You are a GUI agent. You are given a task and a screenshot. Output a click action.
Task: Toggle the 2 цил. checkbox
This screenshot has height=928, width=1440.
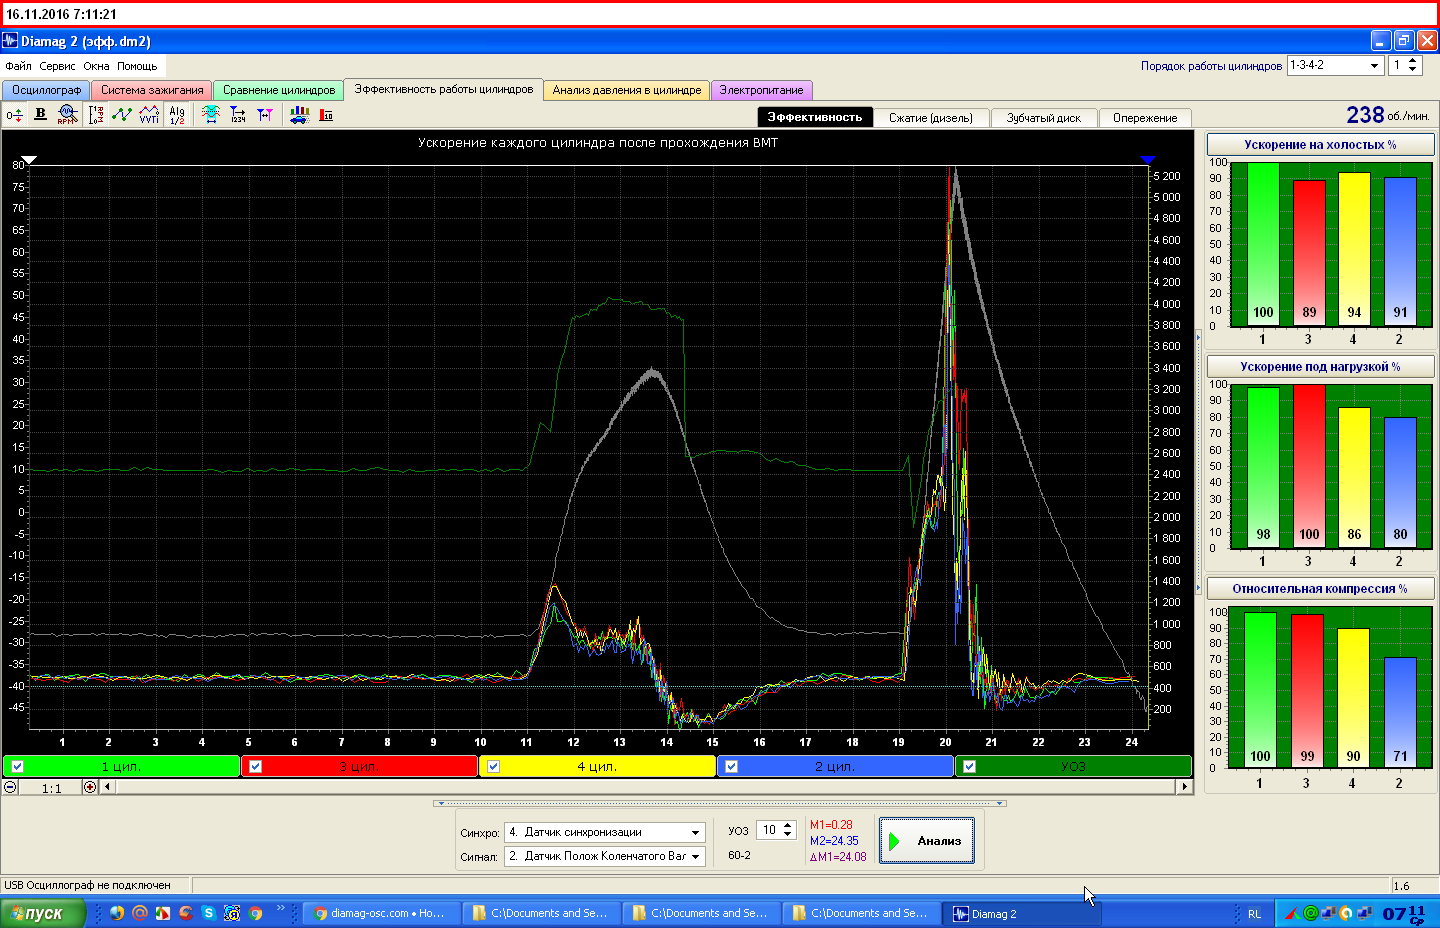point(732,767)
